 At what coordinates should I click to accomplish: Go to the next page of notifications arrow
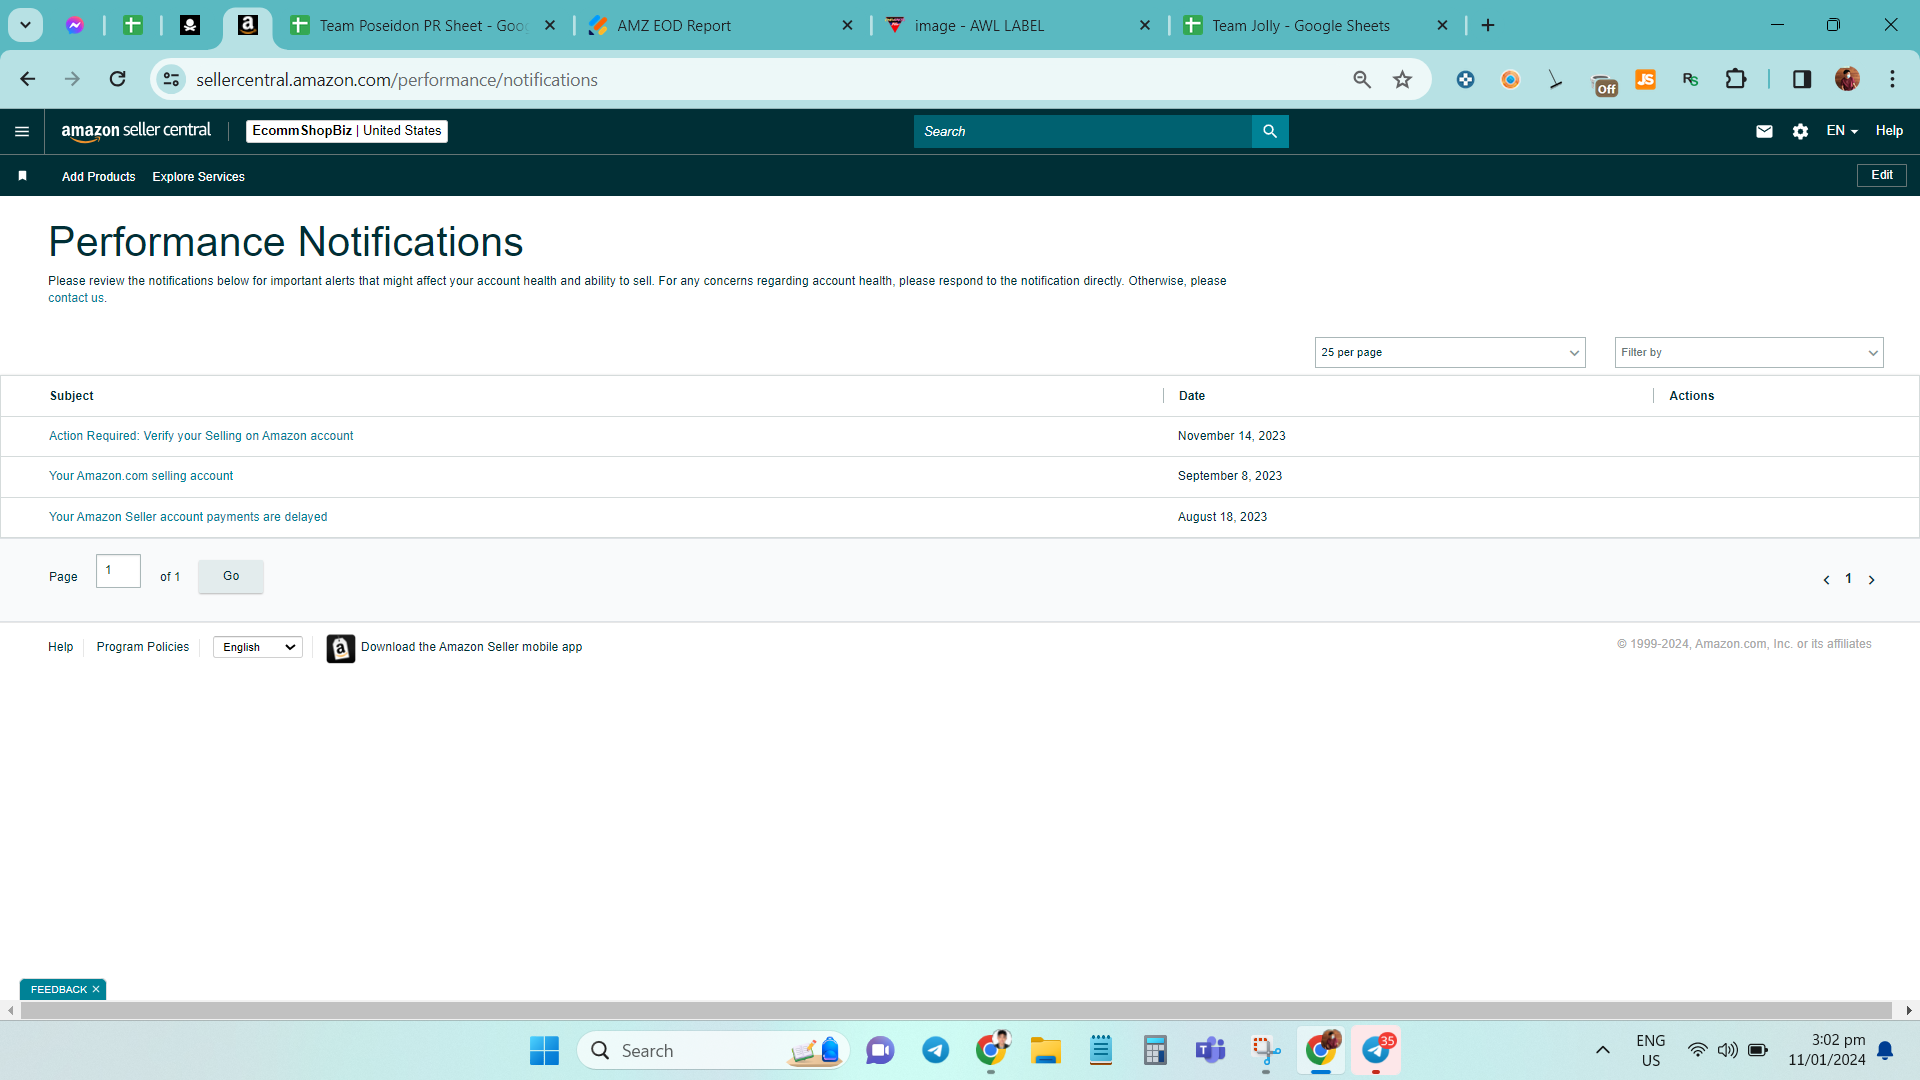(x=1872, y=580)
